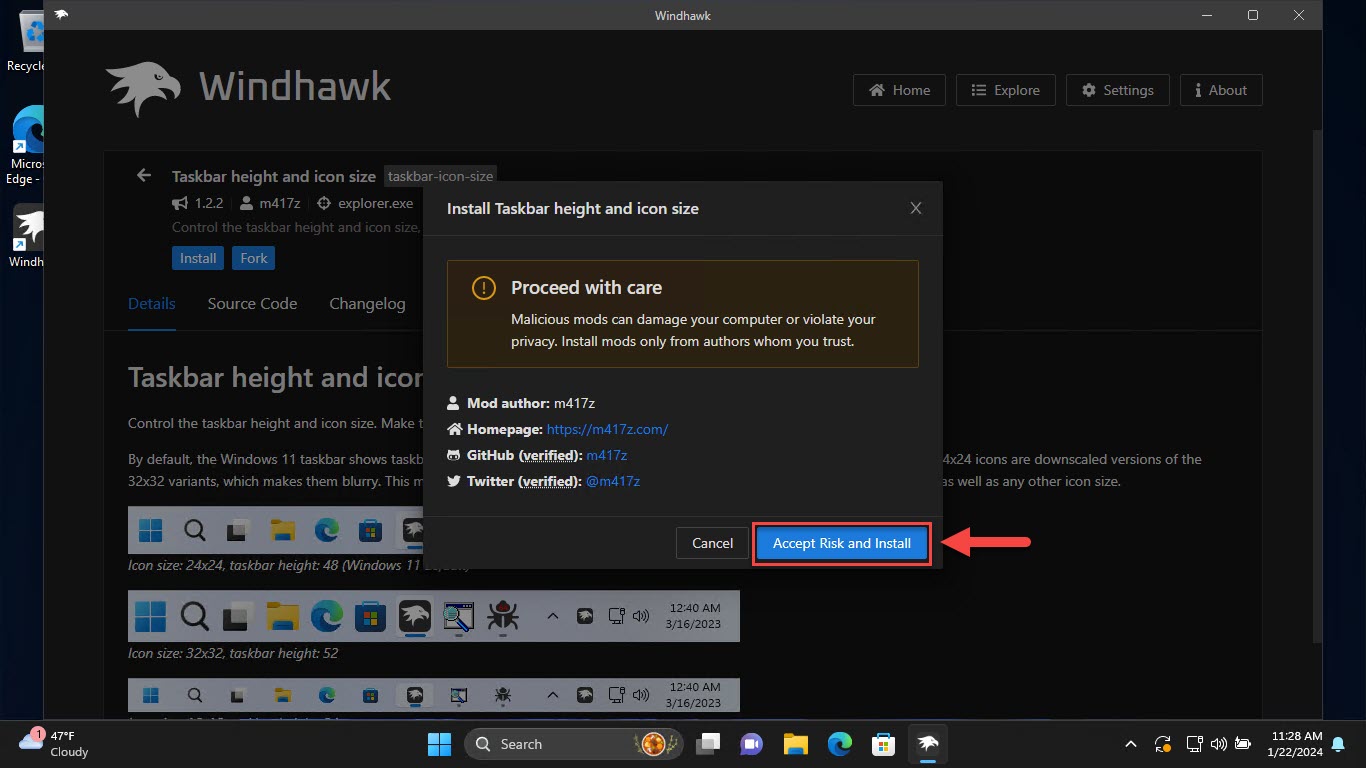
Task: Click the Icon size: 32x32 caption
Action: click(x=233, y=653)
